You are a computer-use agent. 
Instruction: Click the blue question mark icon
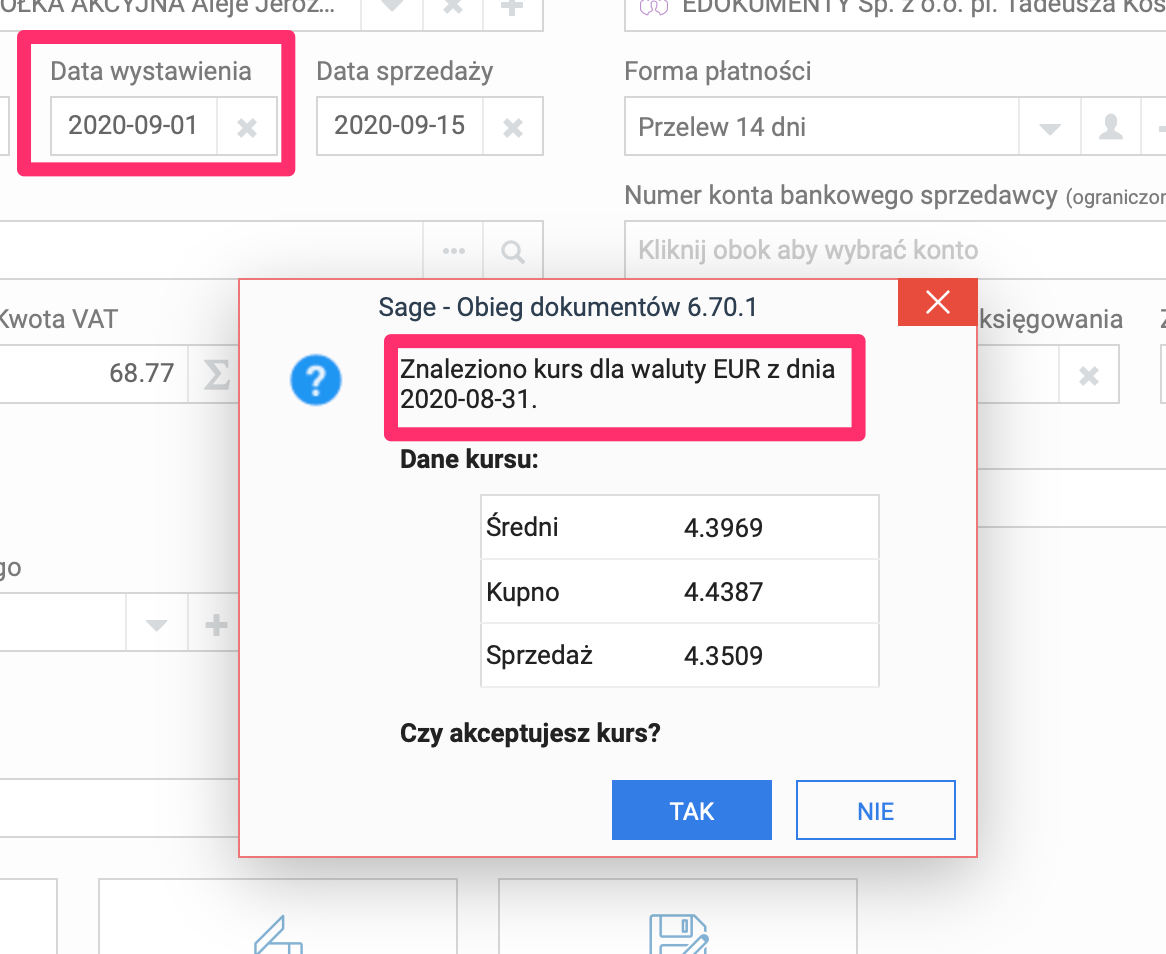(316, 380)
